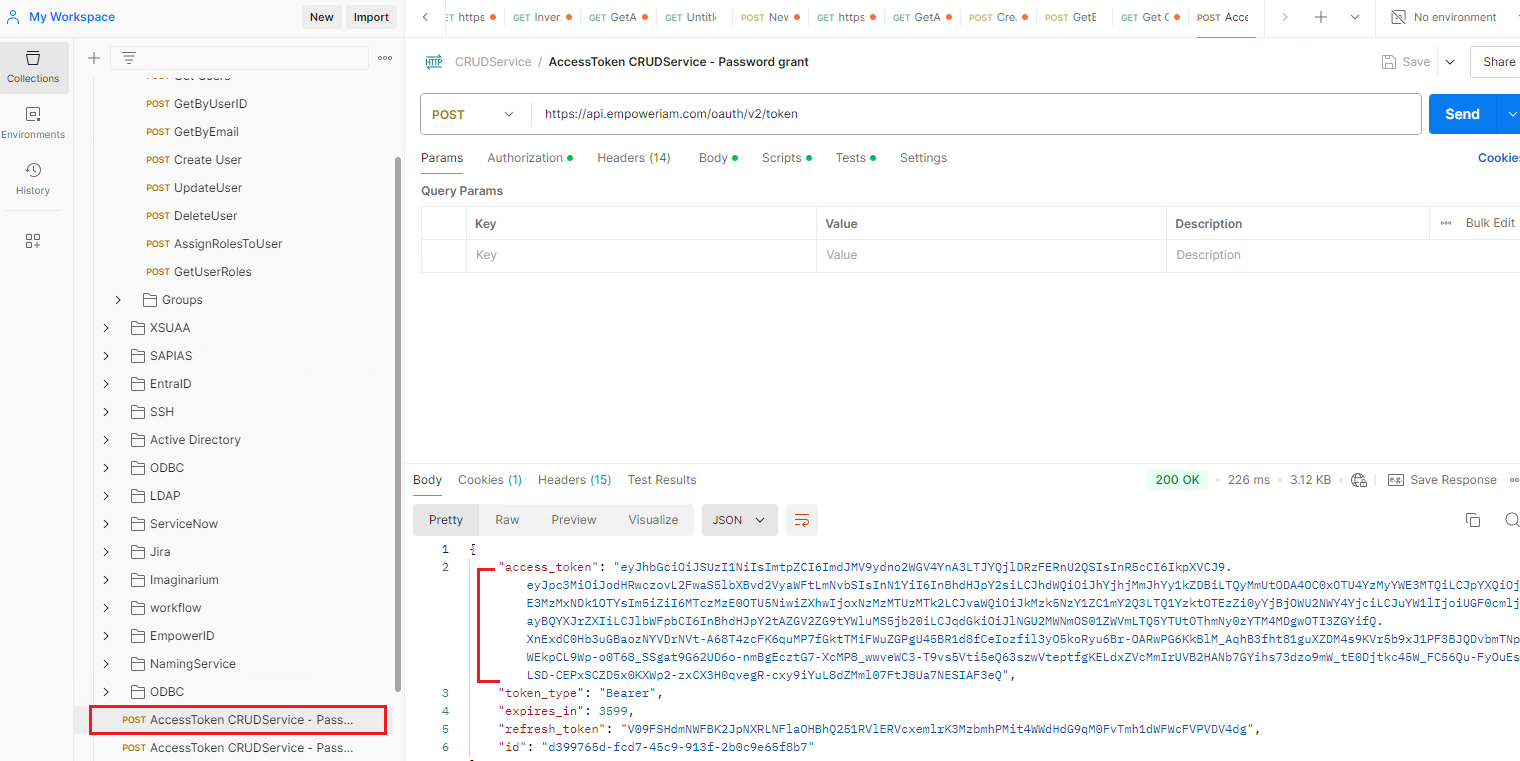Click the Save button

pos(1406,62)
